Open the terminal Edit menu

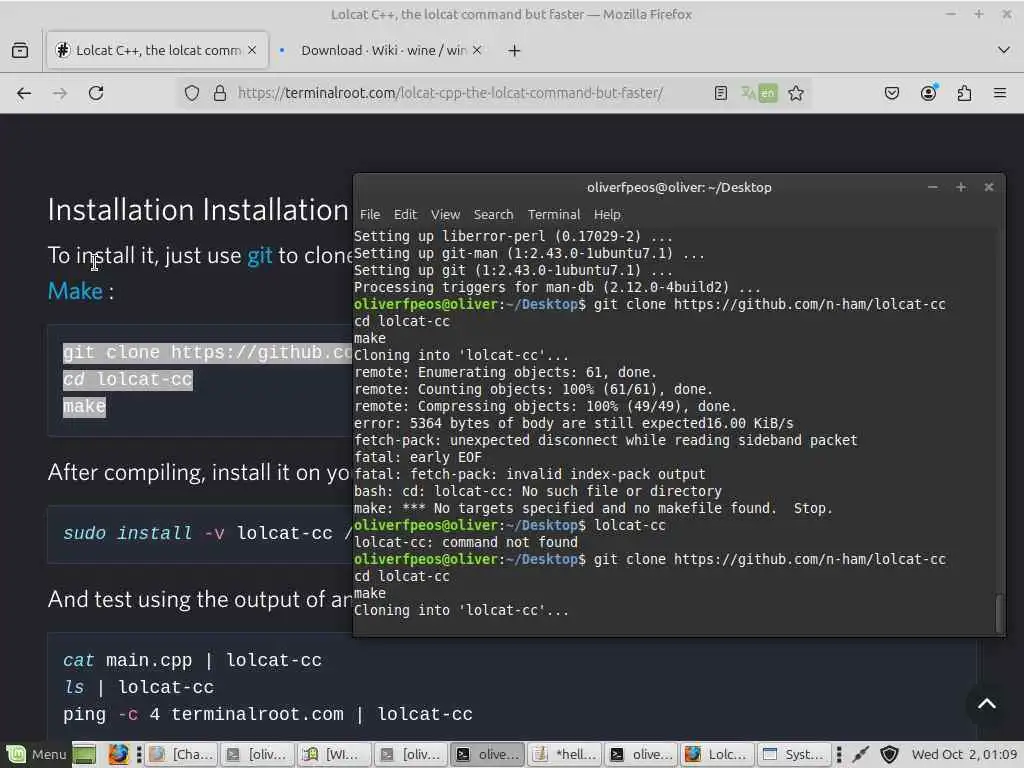pos(405,214)
